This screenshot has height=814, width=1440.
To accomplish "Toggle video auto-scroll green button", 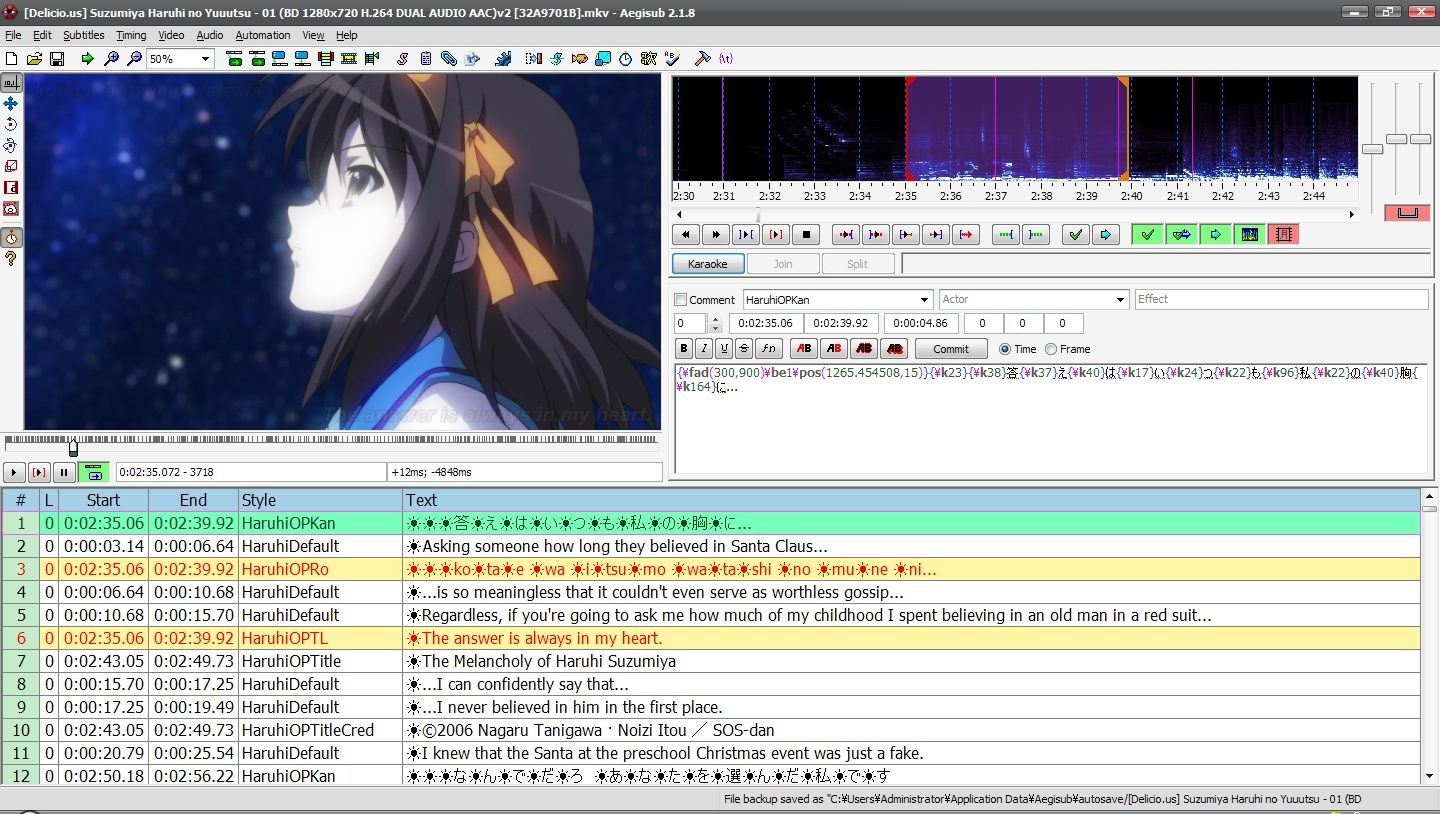I will coord(94,472).
